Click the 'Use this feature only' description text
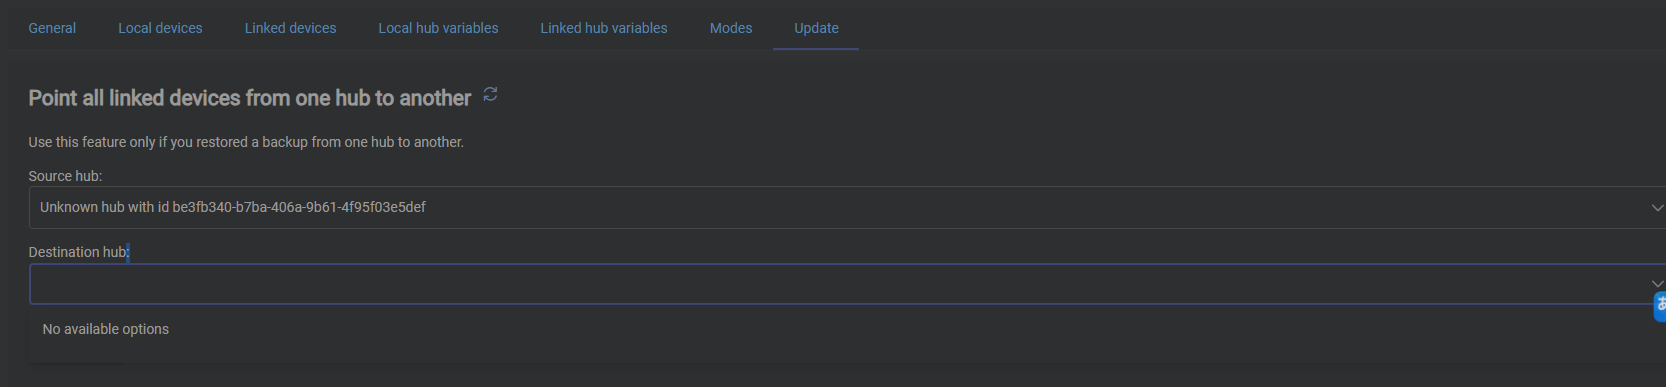1666x387 pixels. pos(246,142)
